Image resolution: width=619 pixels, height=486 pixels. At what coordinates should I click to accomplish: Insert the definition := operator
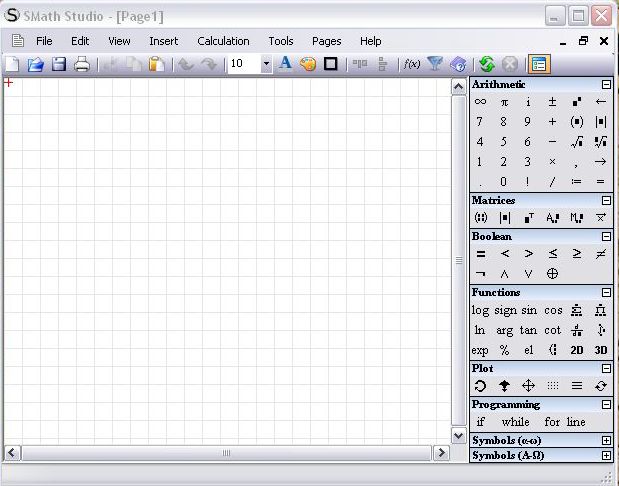[576, 182]
